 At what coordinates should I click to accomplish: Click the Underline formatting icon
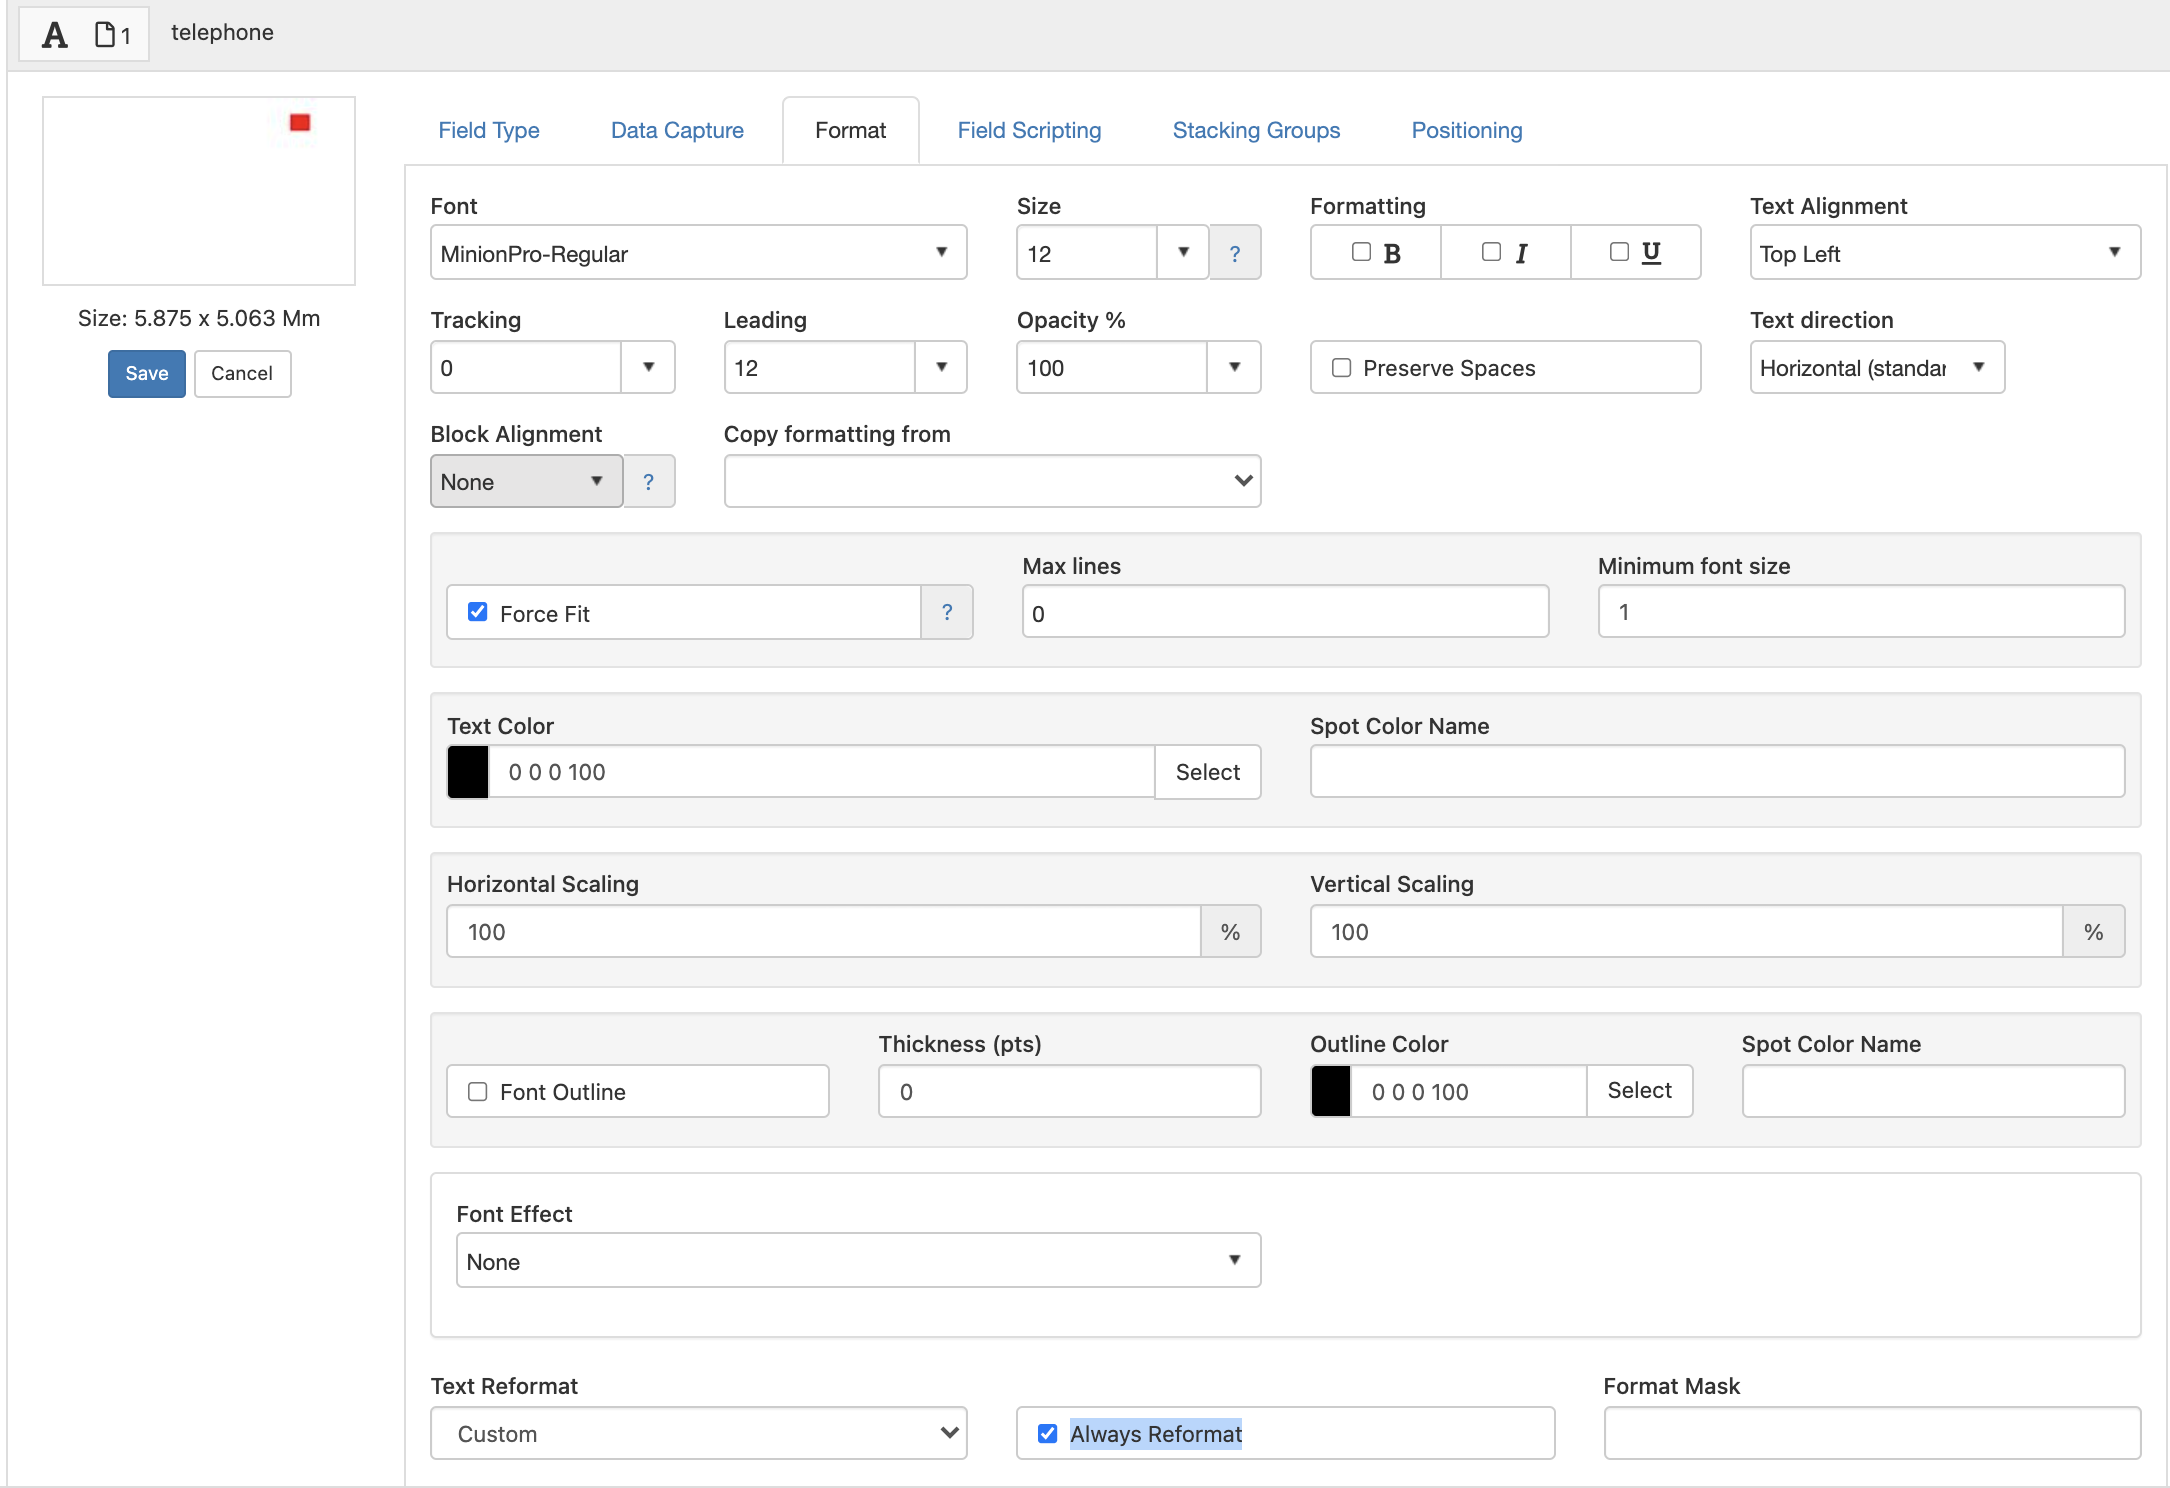click(1652, 252)
